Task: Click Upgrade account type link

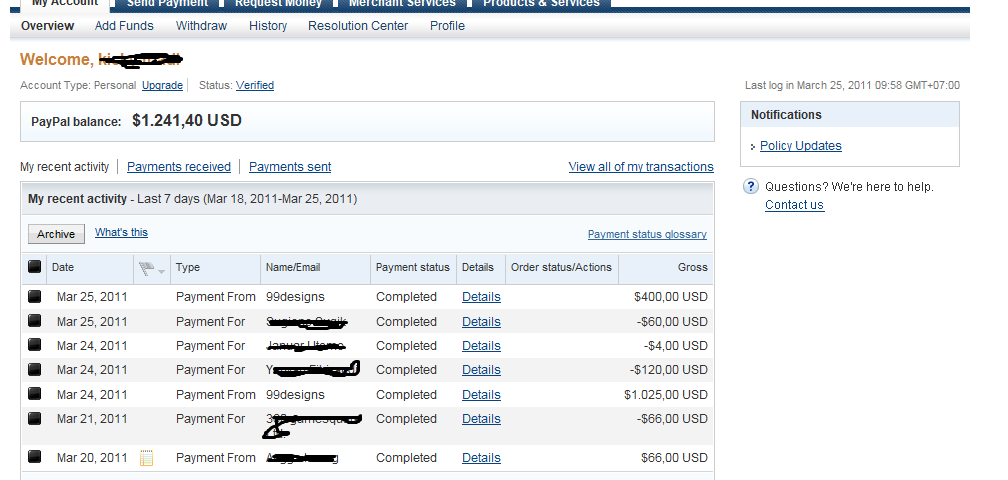Action: [162, 86]
